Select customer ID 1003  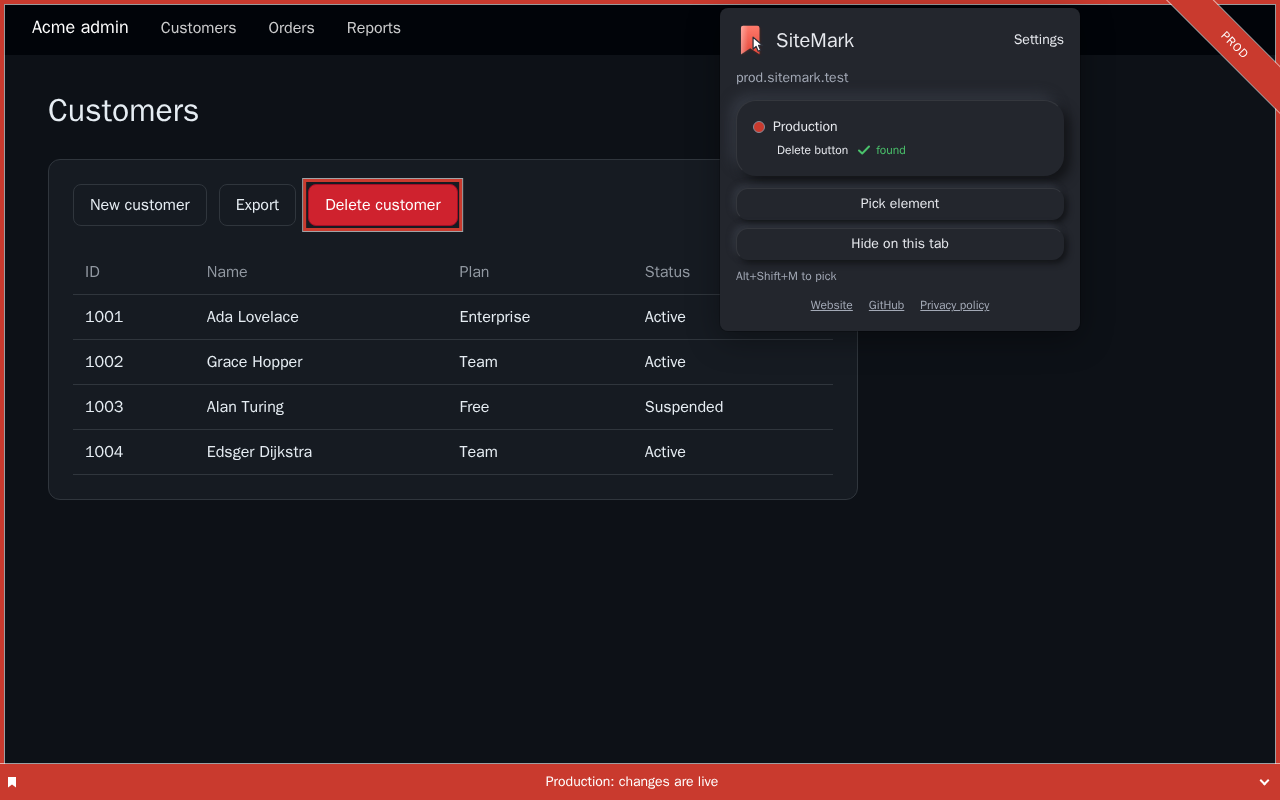tap(104, 407)
